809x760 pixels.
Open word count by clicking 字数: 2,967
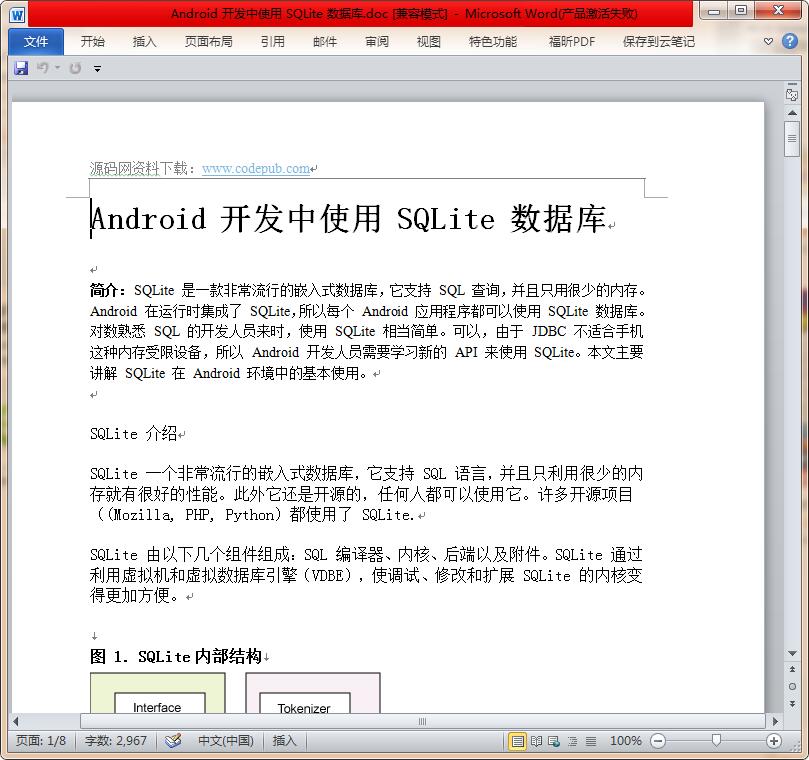coord(116,741)
